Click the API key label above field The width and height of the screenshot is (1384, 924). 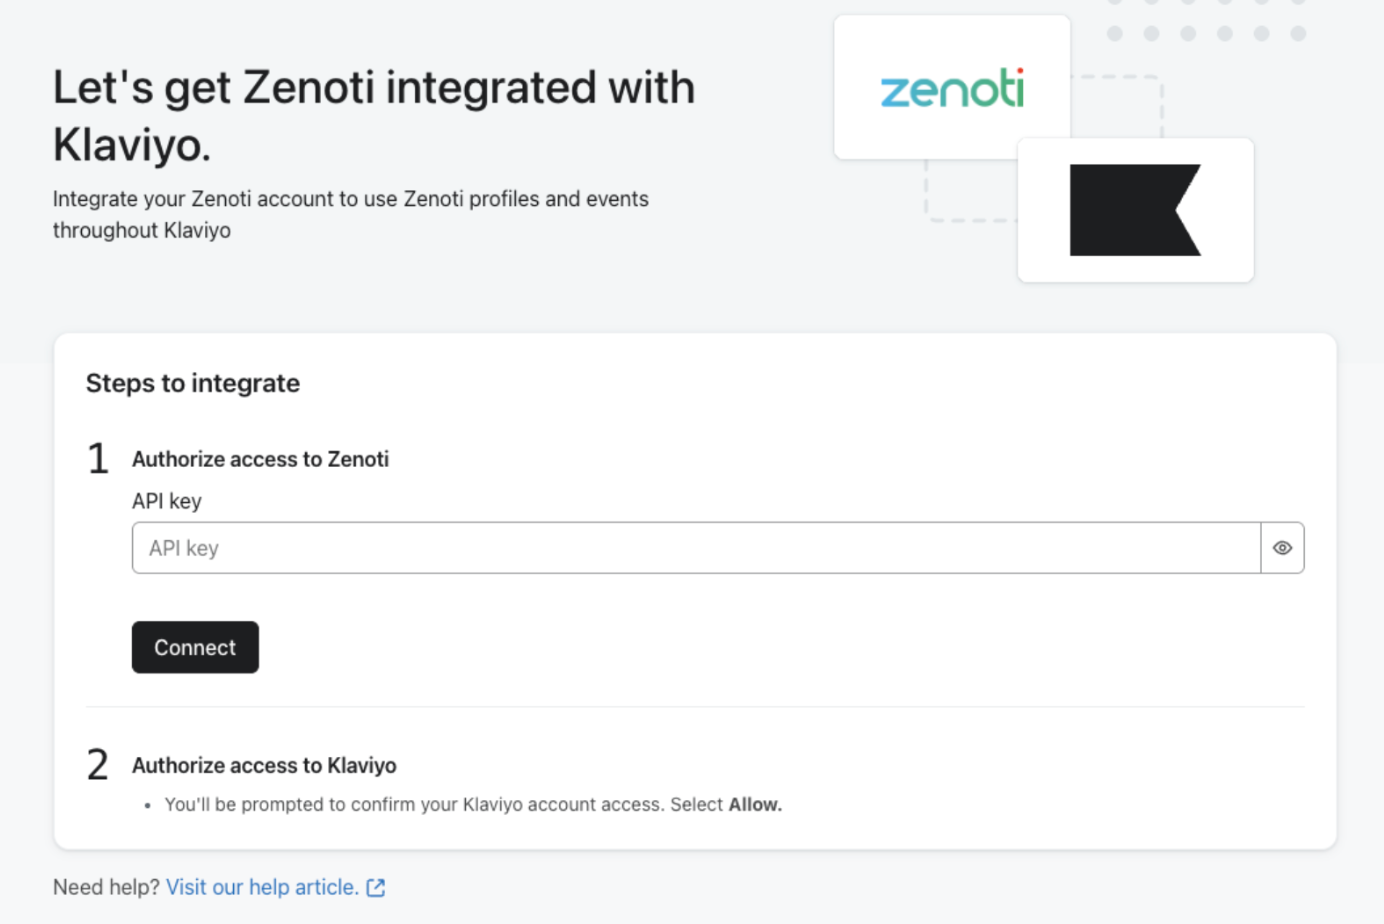click(x=167, y=501)
